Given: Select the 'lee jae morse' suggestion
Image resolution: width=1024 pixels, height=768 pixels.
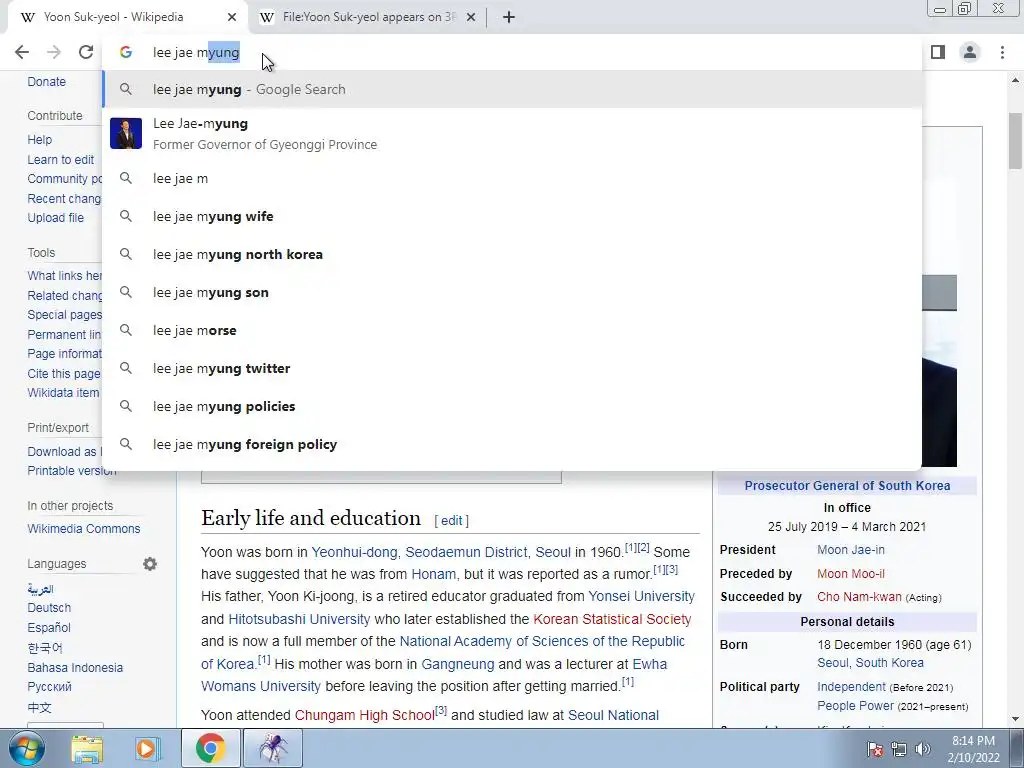Looking at the screenshot, I should tap(512, 330).
